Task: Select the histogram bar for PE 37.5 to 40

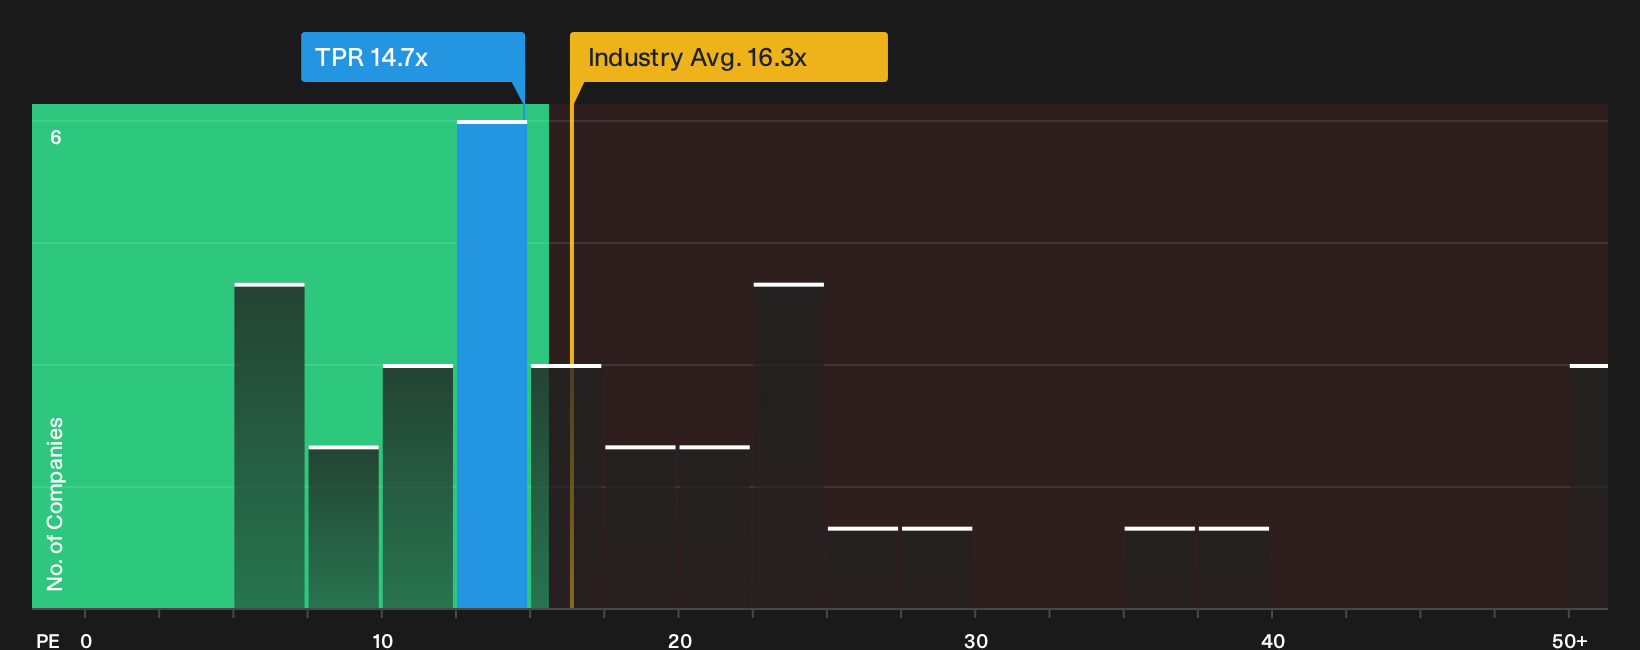Action: pos(1234,568)
